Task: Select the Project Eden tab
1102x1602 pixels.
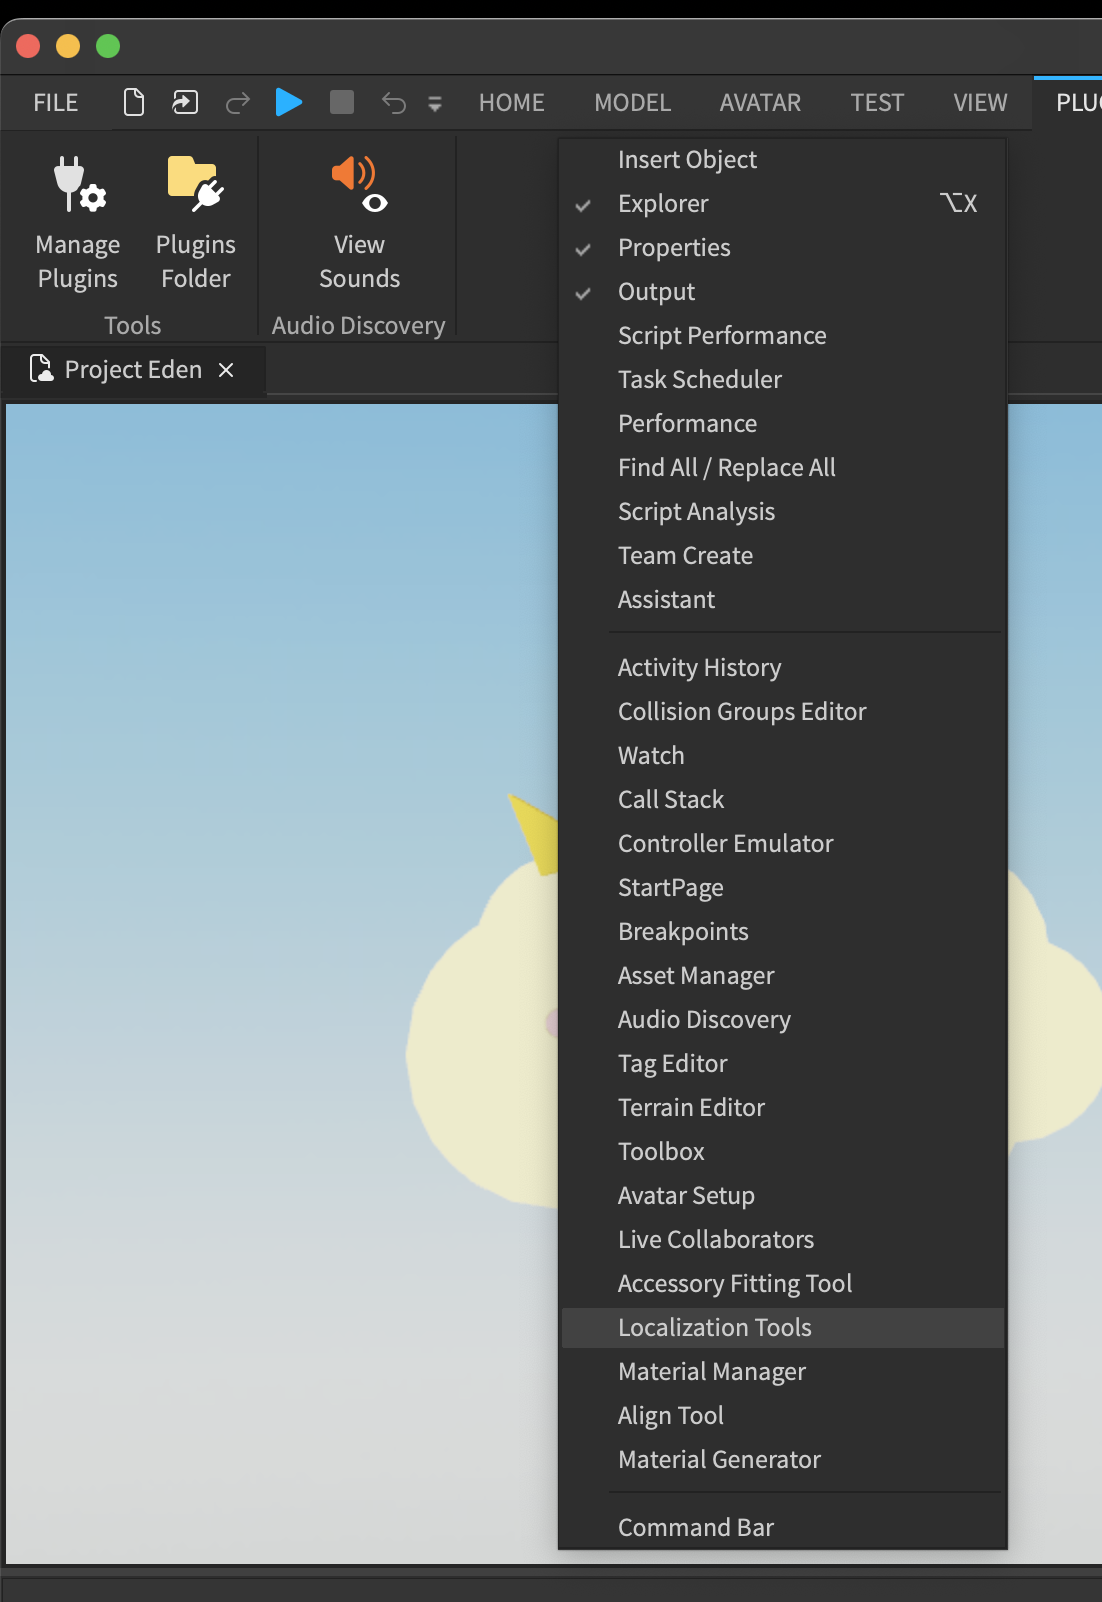Action: [133, 370]
